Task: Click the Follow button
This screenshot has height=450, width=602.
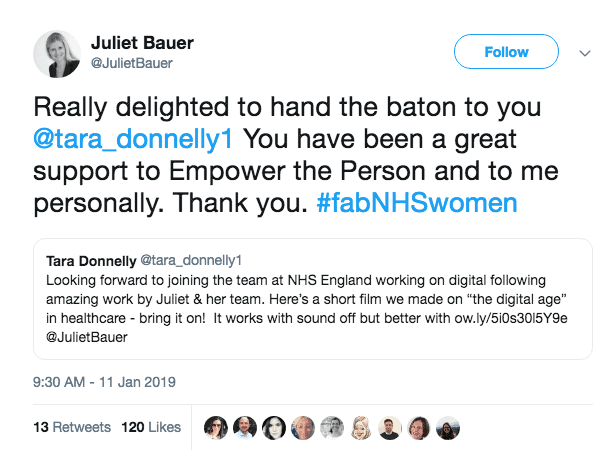Action: pos(506,52)
